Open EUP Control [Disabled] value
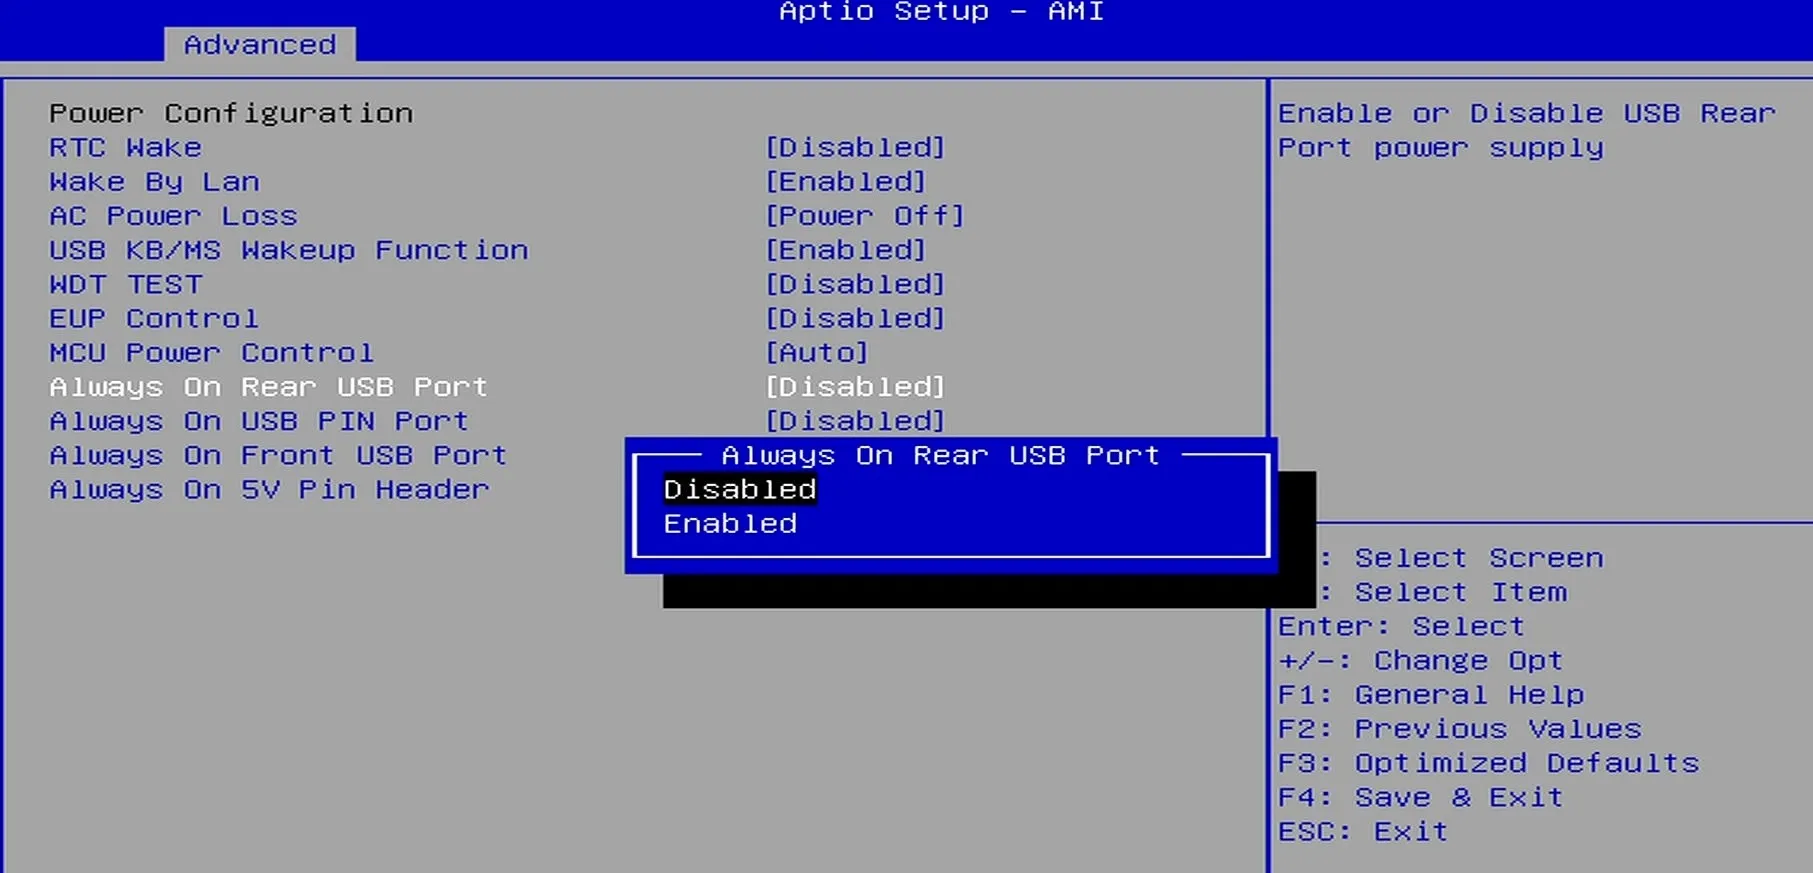The image size is (1813, 873). point(855,319)
